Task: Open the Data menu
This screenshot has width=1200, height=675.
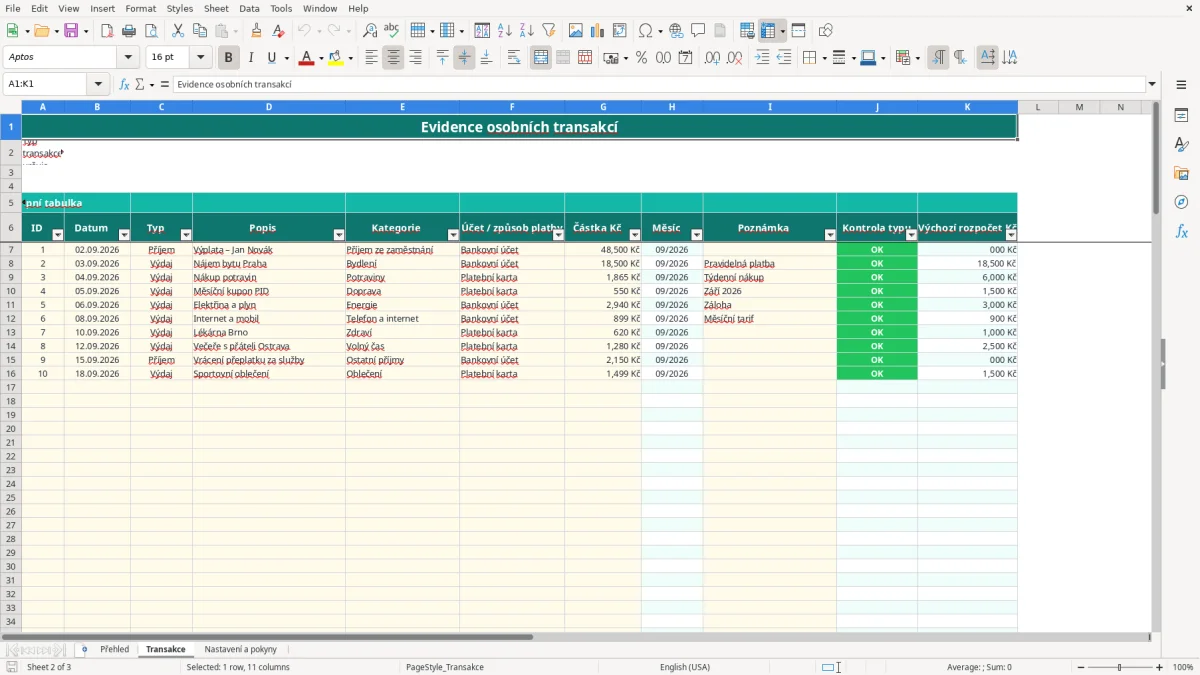Action: (249, 8)
